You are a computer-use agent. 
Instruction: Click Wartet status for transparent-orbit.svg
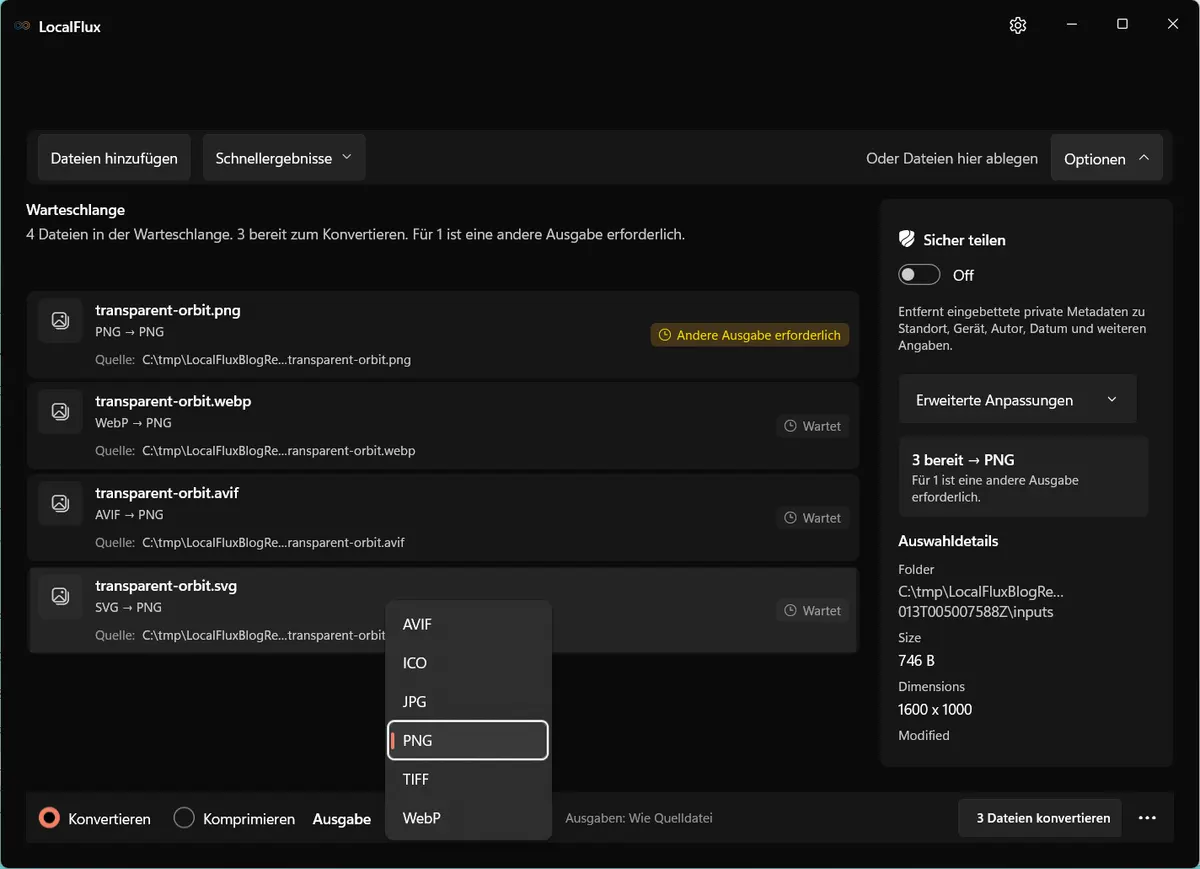coord(813,610)
